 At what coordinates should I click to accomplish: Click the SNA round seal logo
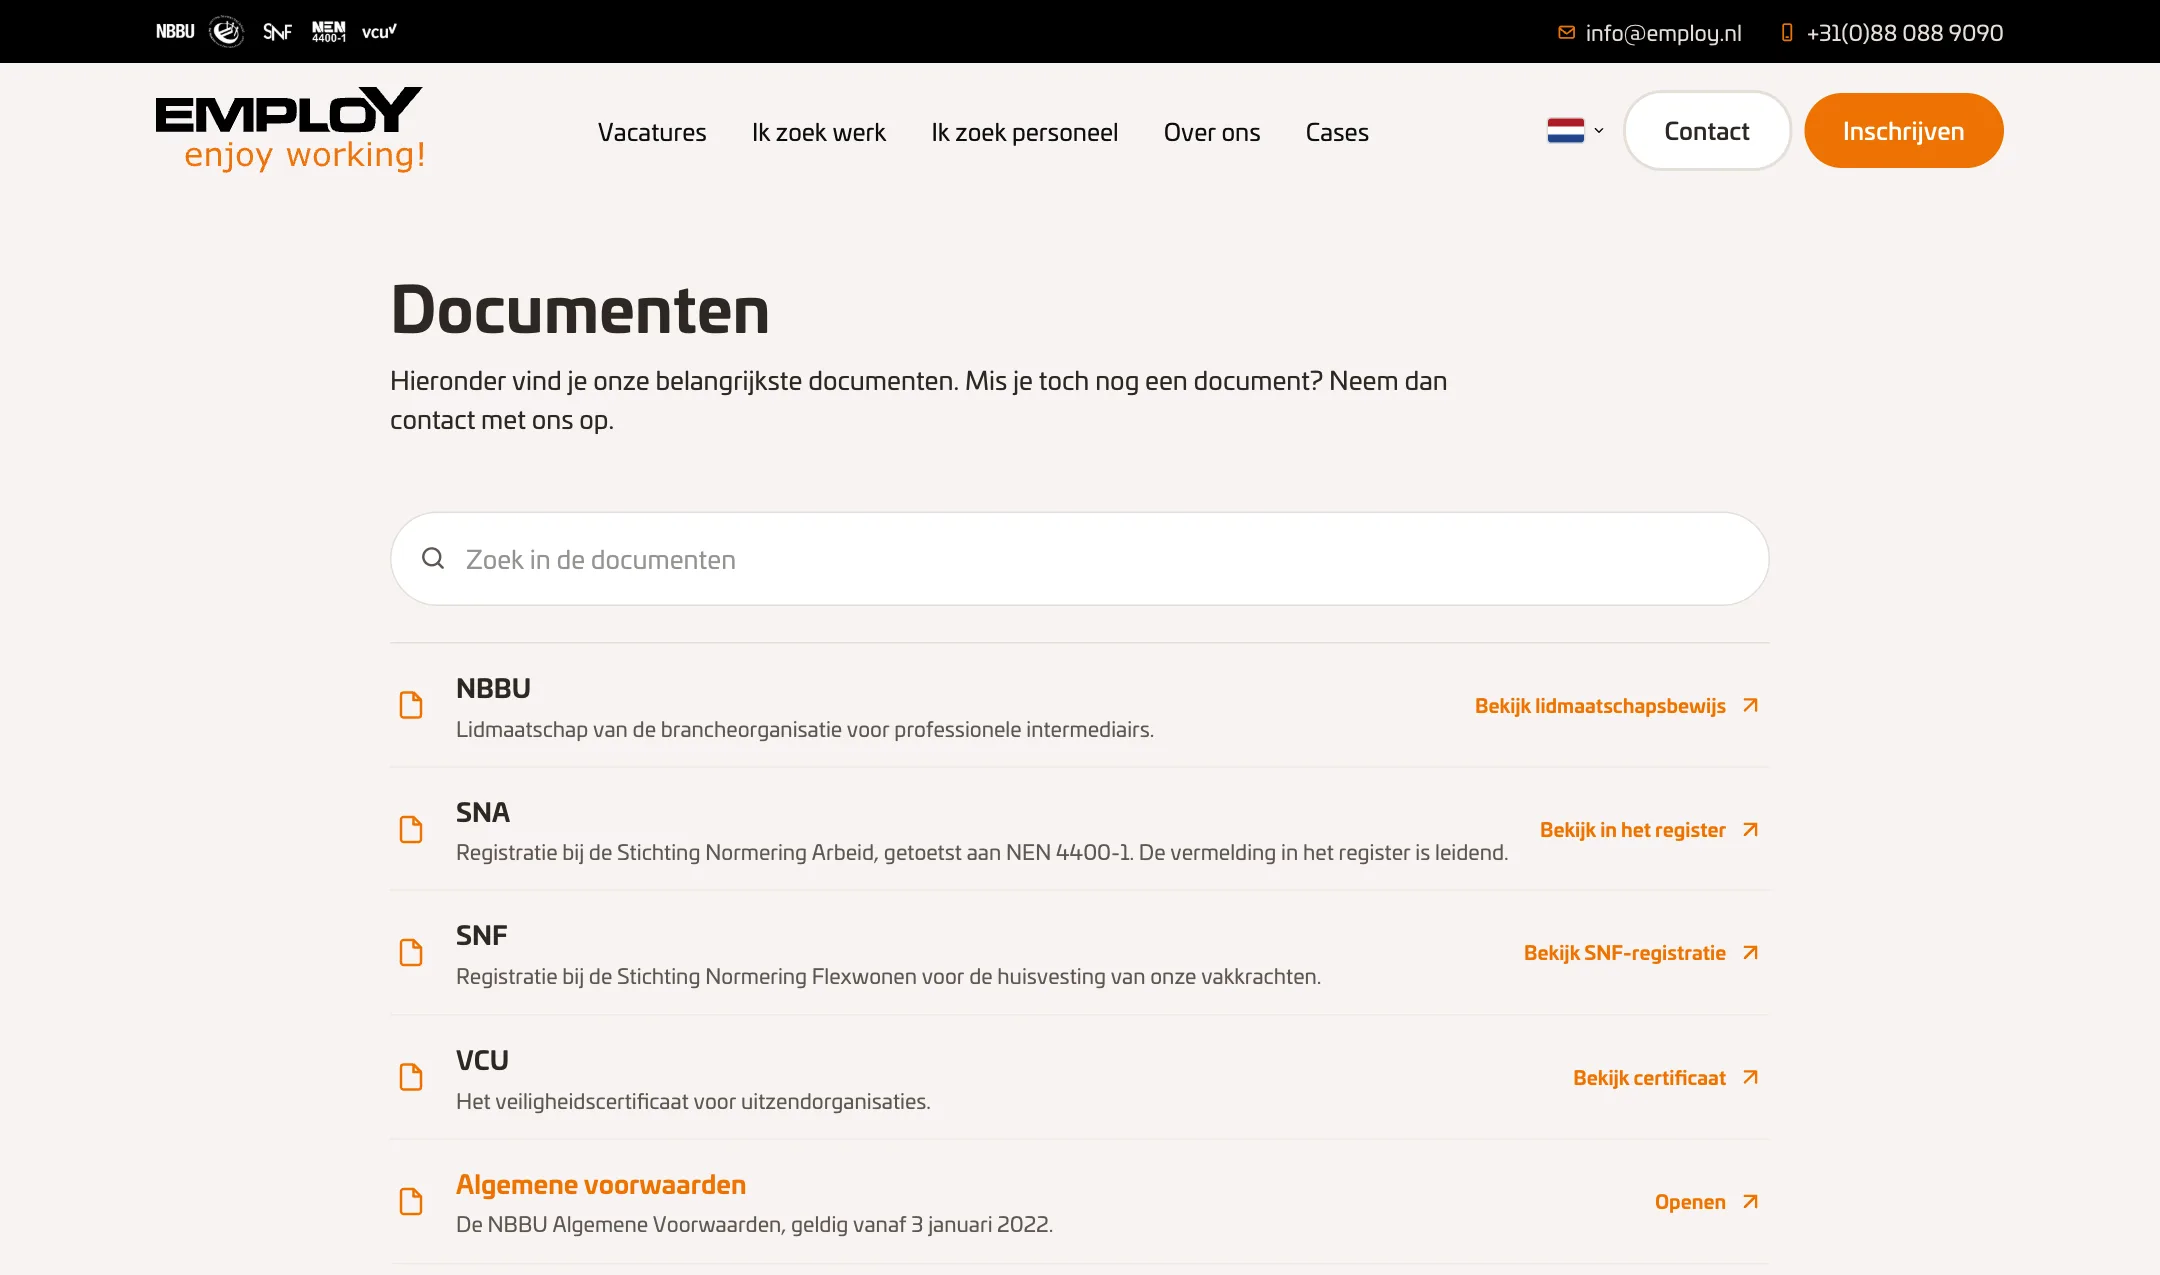(227, 32)
